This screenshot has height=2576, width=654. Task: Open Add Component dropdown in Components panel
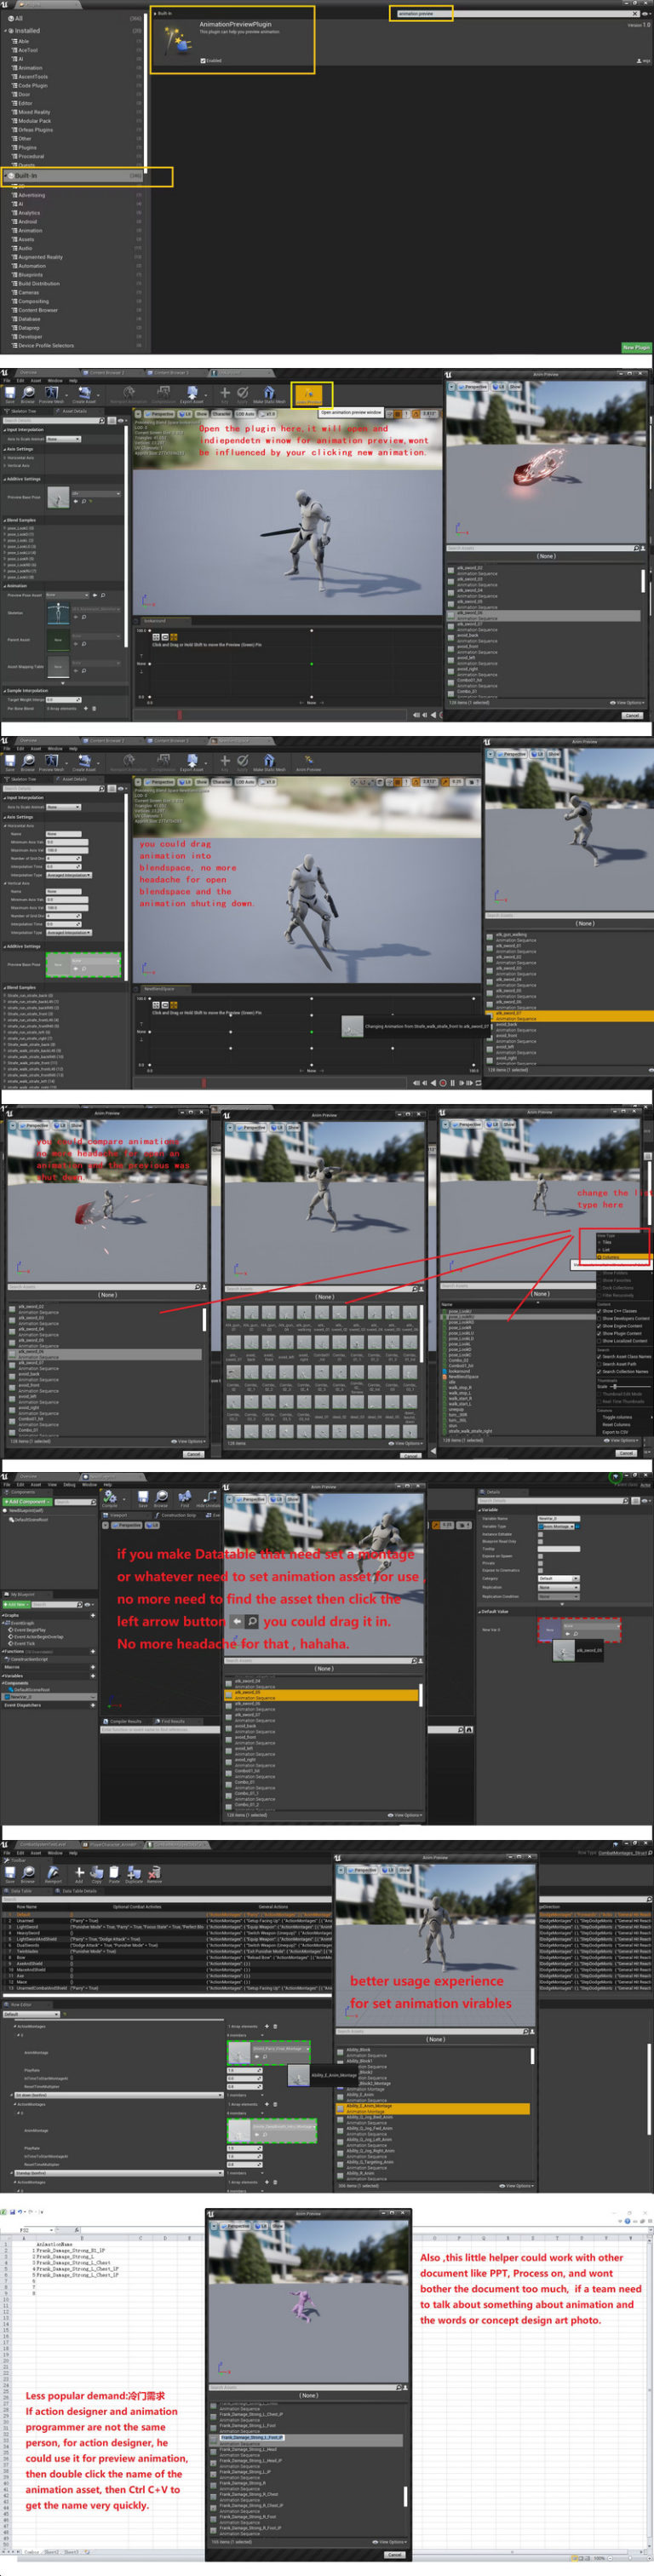coord(27,1502)
